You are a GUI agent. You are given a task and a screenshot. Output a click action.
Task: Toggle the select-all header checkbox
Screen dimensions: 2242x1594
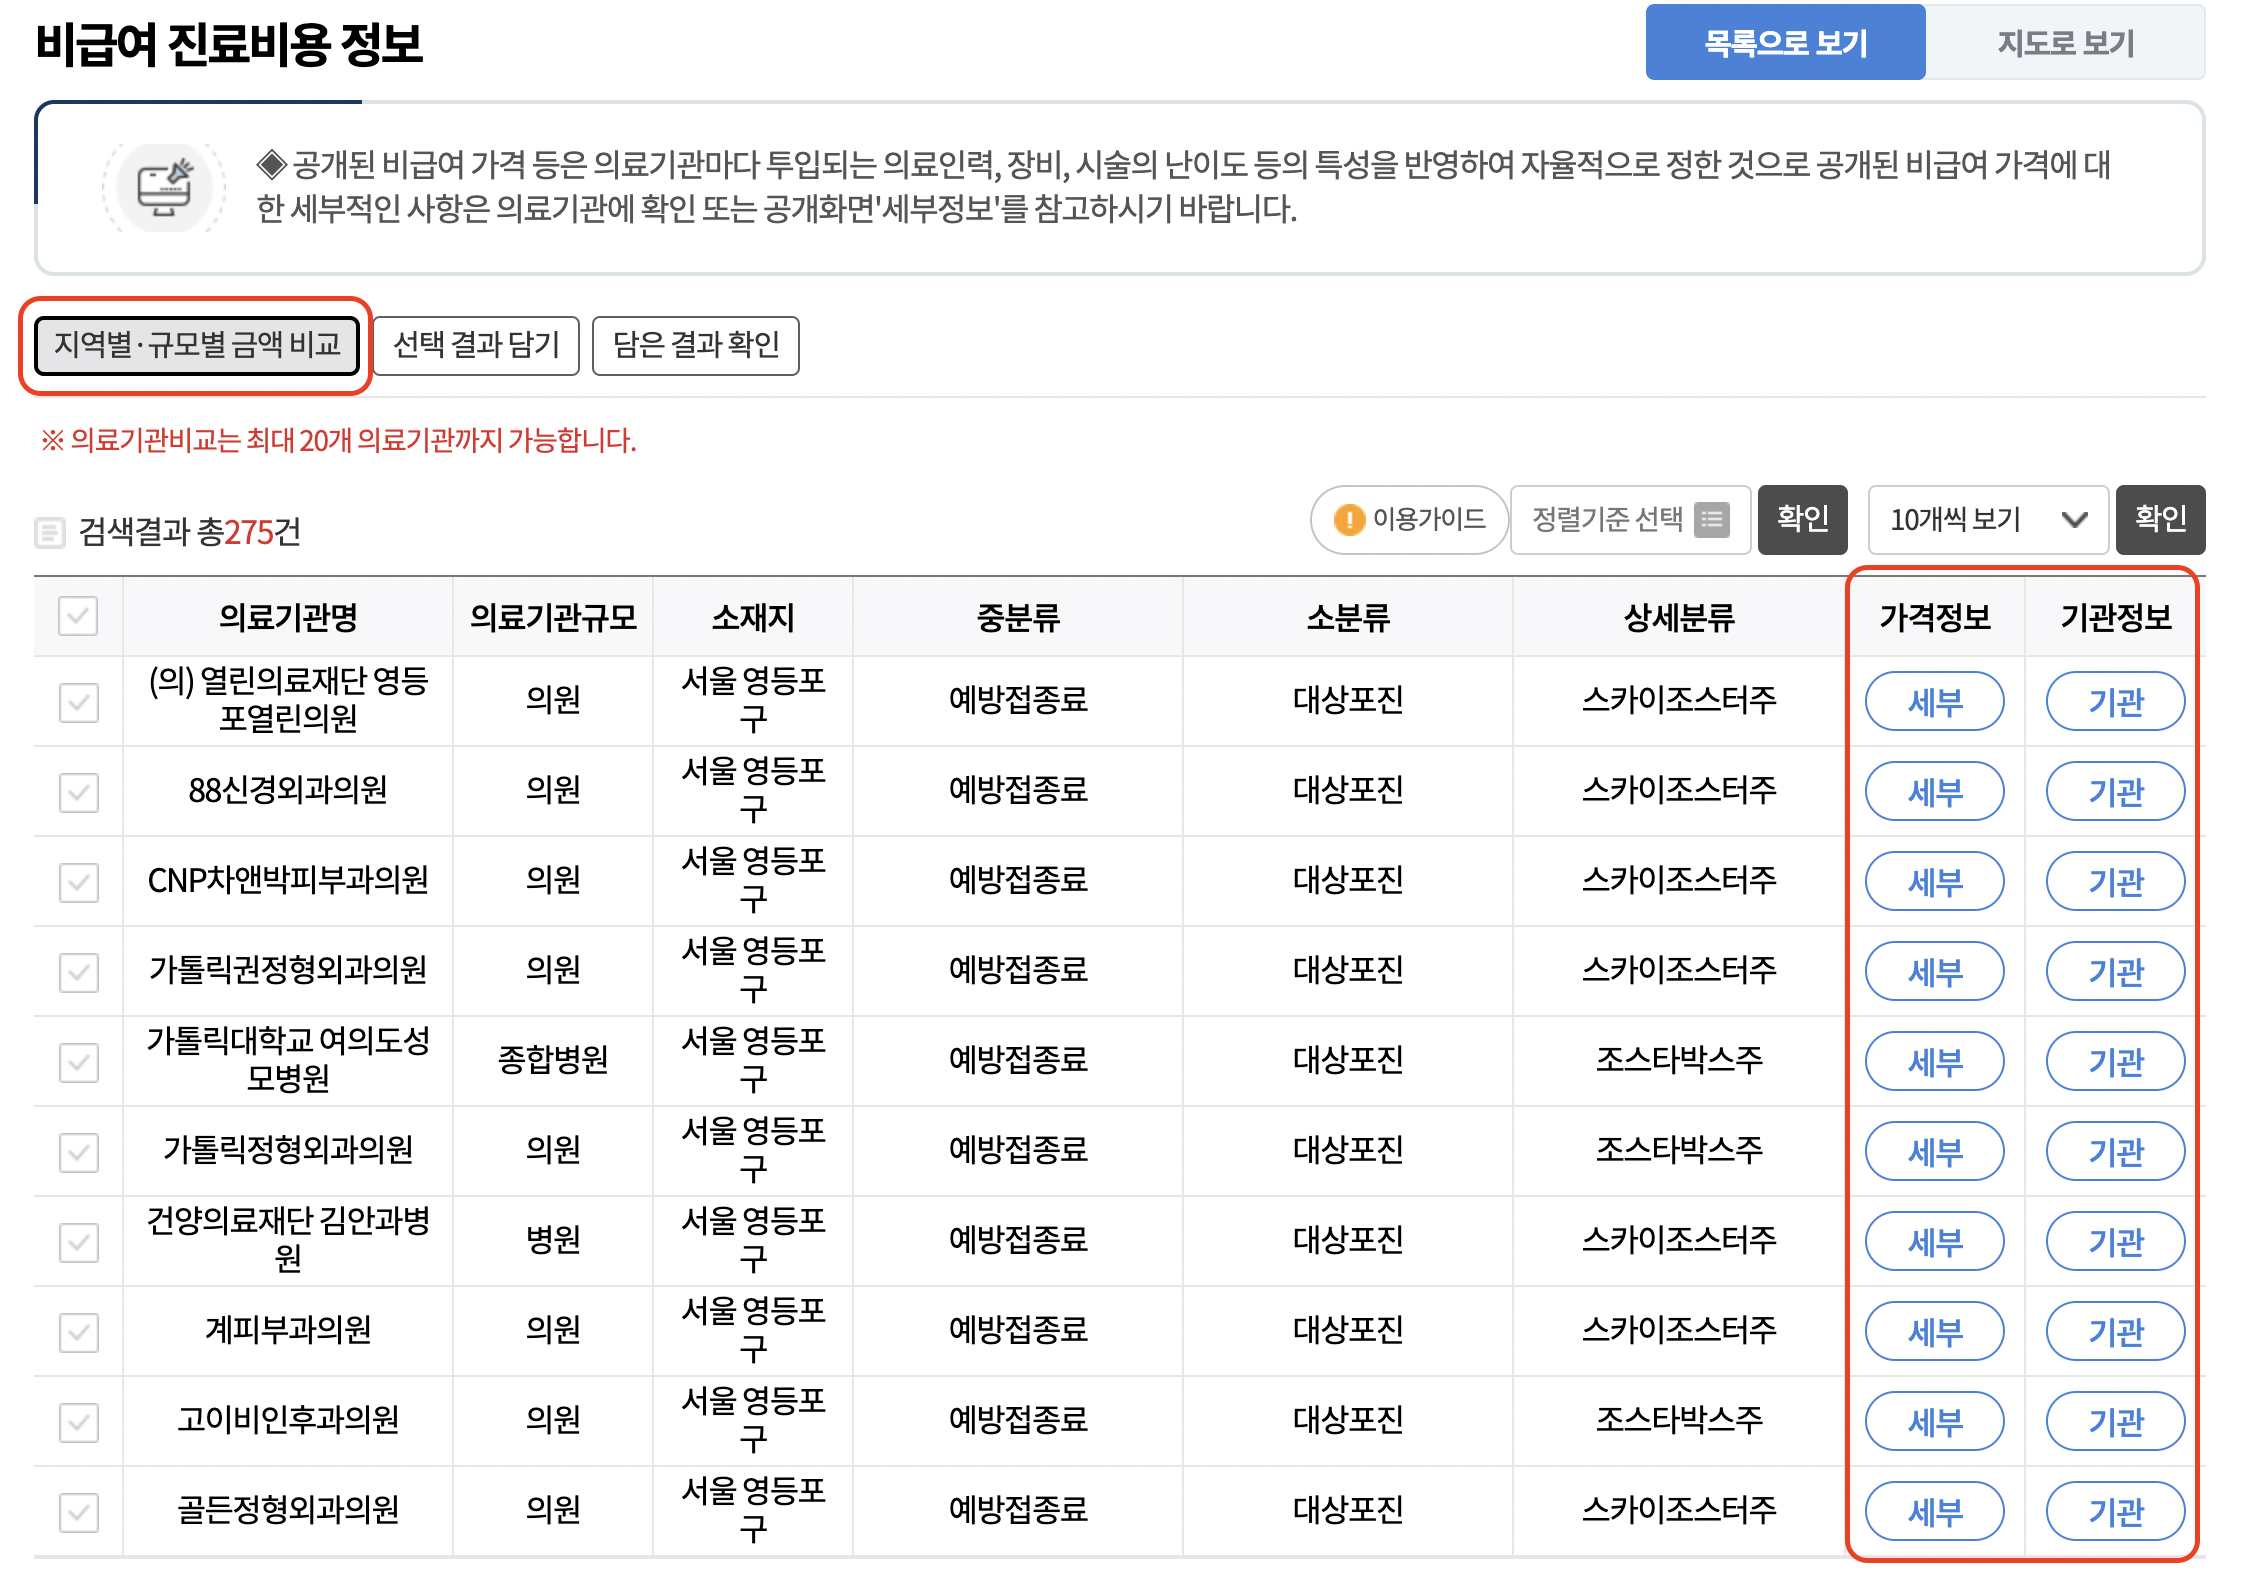(x=78, y=616)
